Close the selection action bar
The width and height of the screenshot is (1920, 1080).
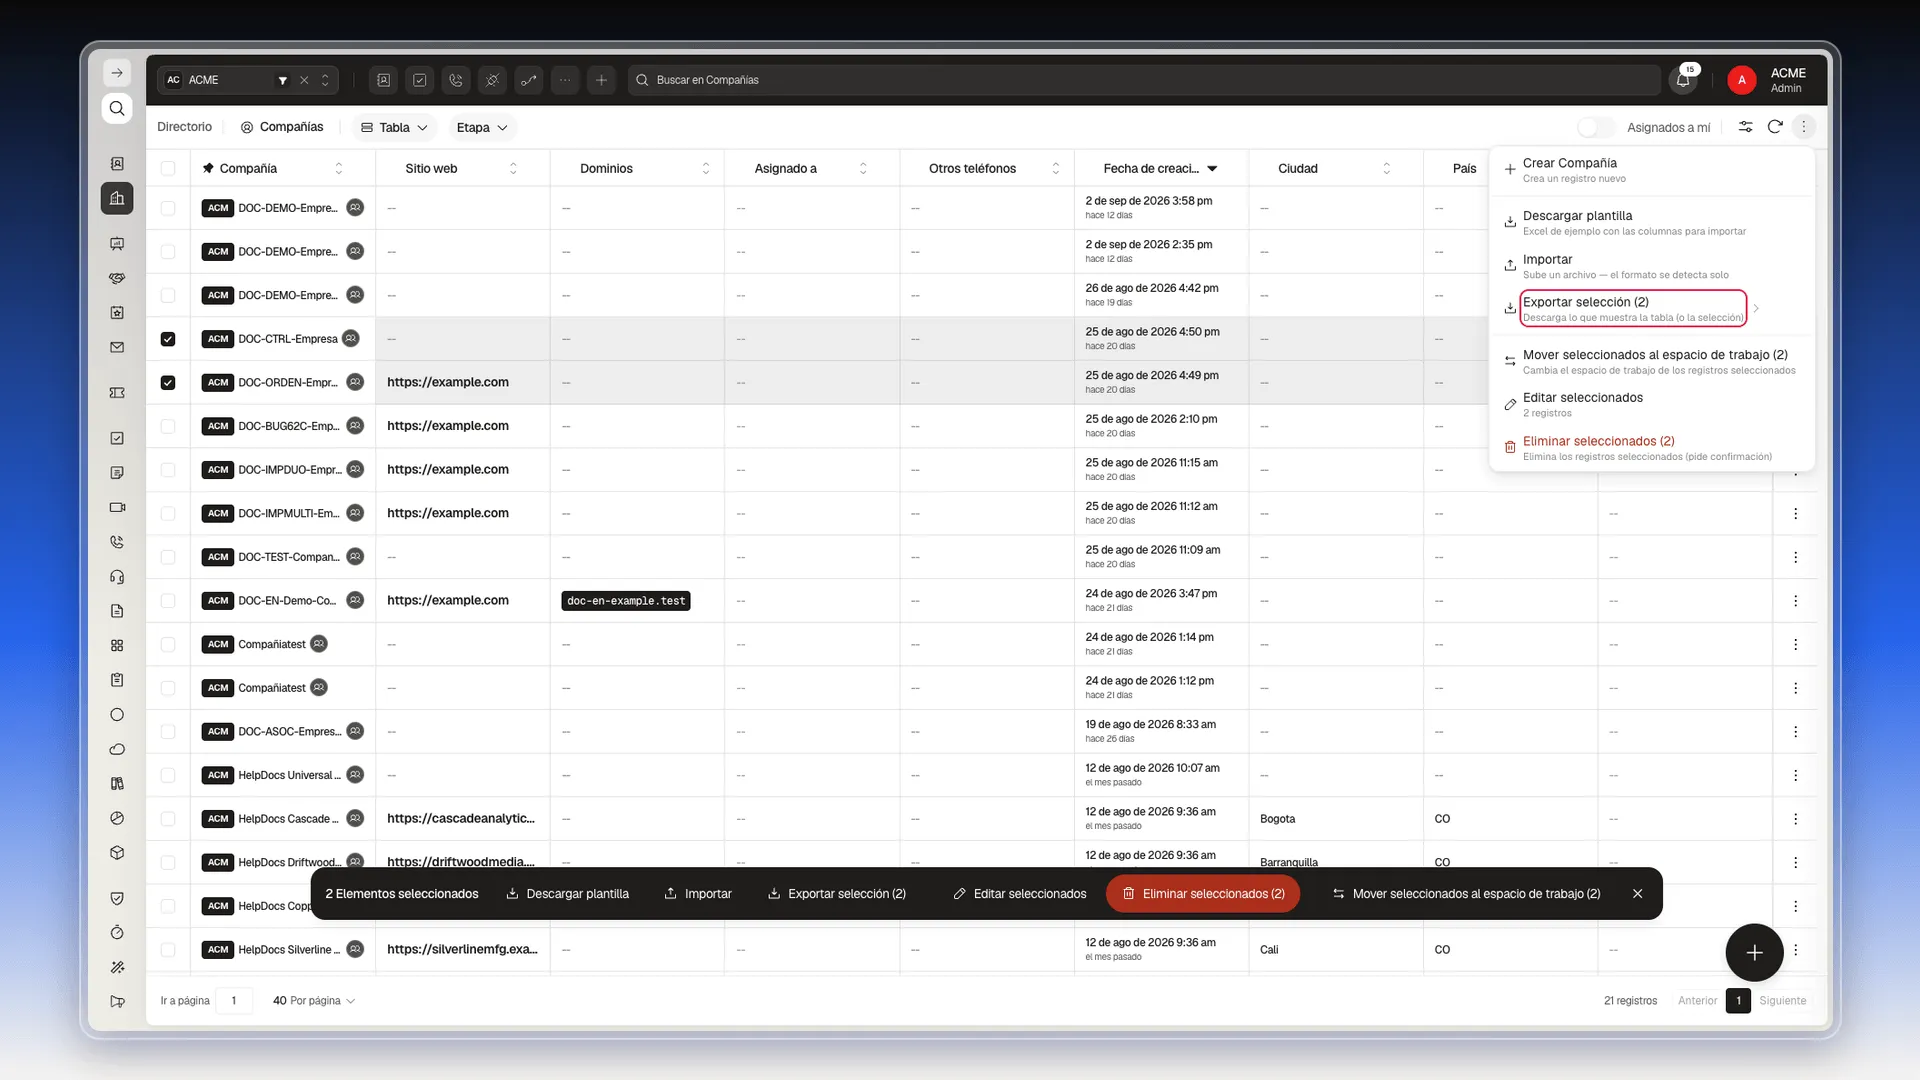1638,894
